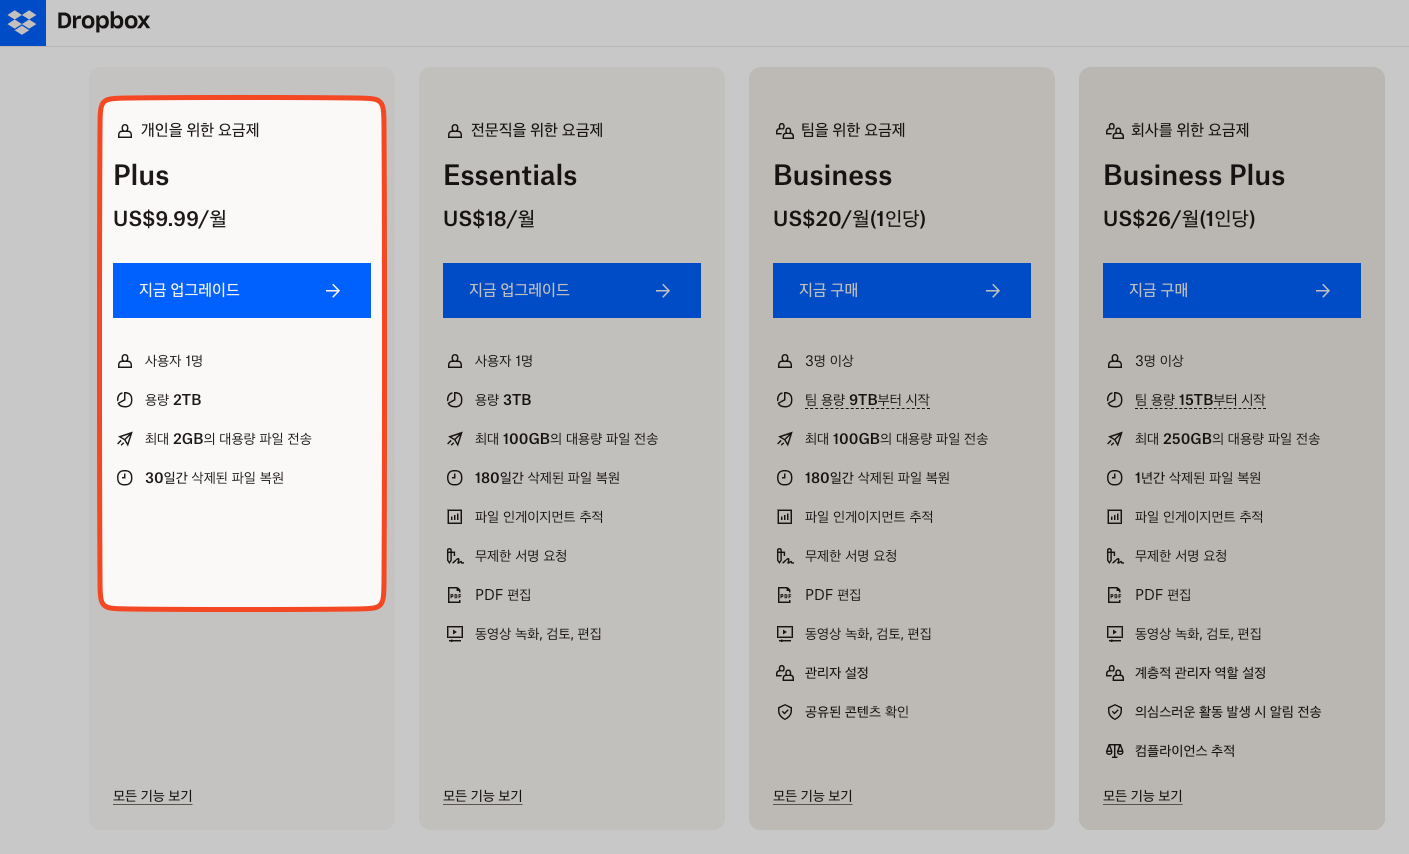
Task: View all features of Business plan
Action: pos(813,796)
